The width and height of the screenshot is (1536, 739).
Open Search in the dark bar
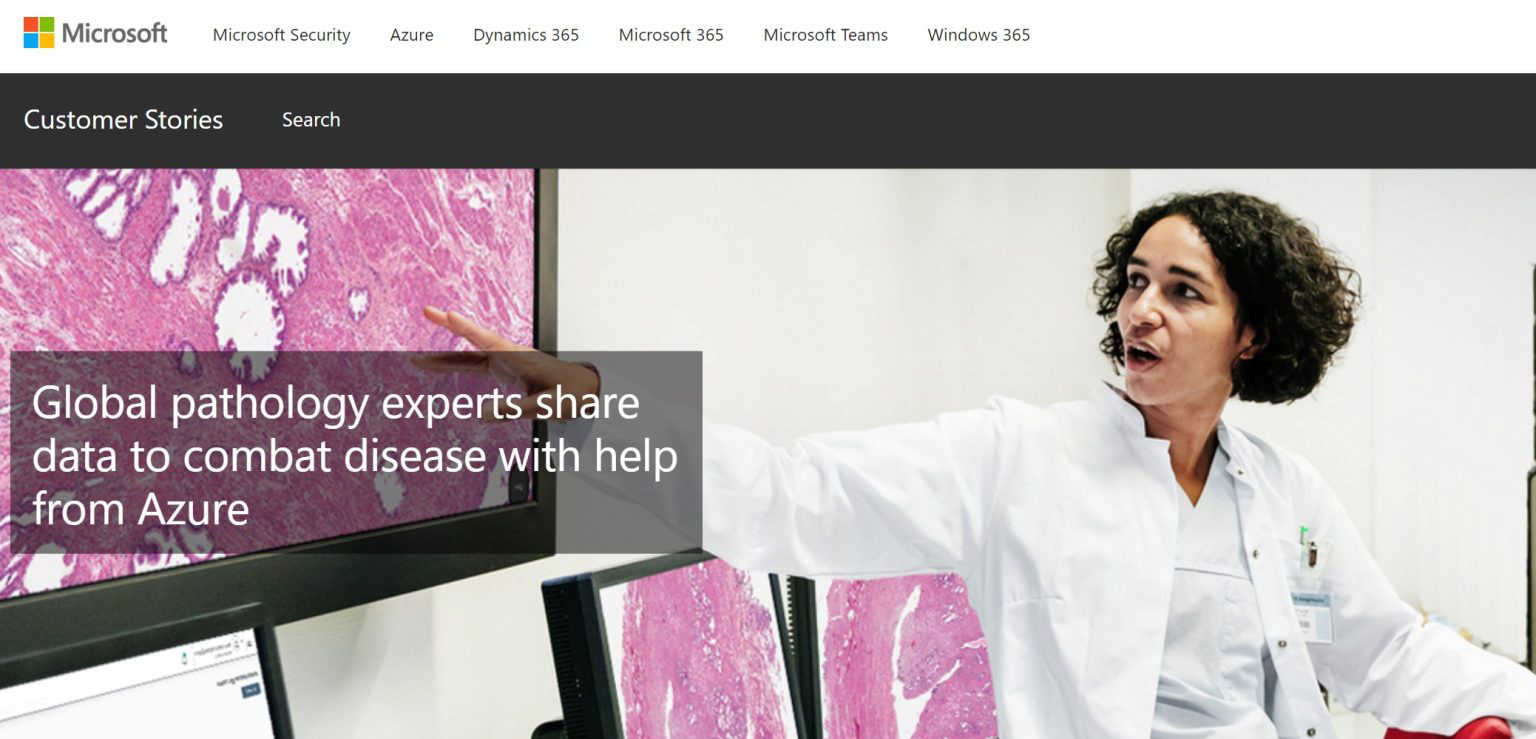(x=311, y=120)
